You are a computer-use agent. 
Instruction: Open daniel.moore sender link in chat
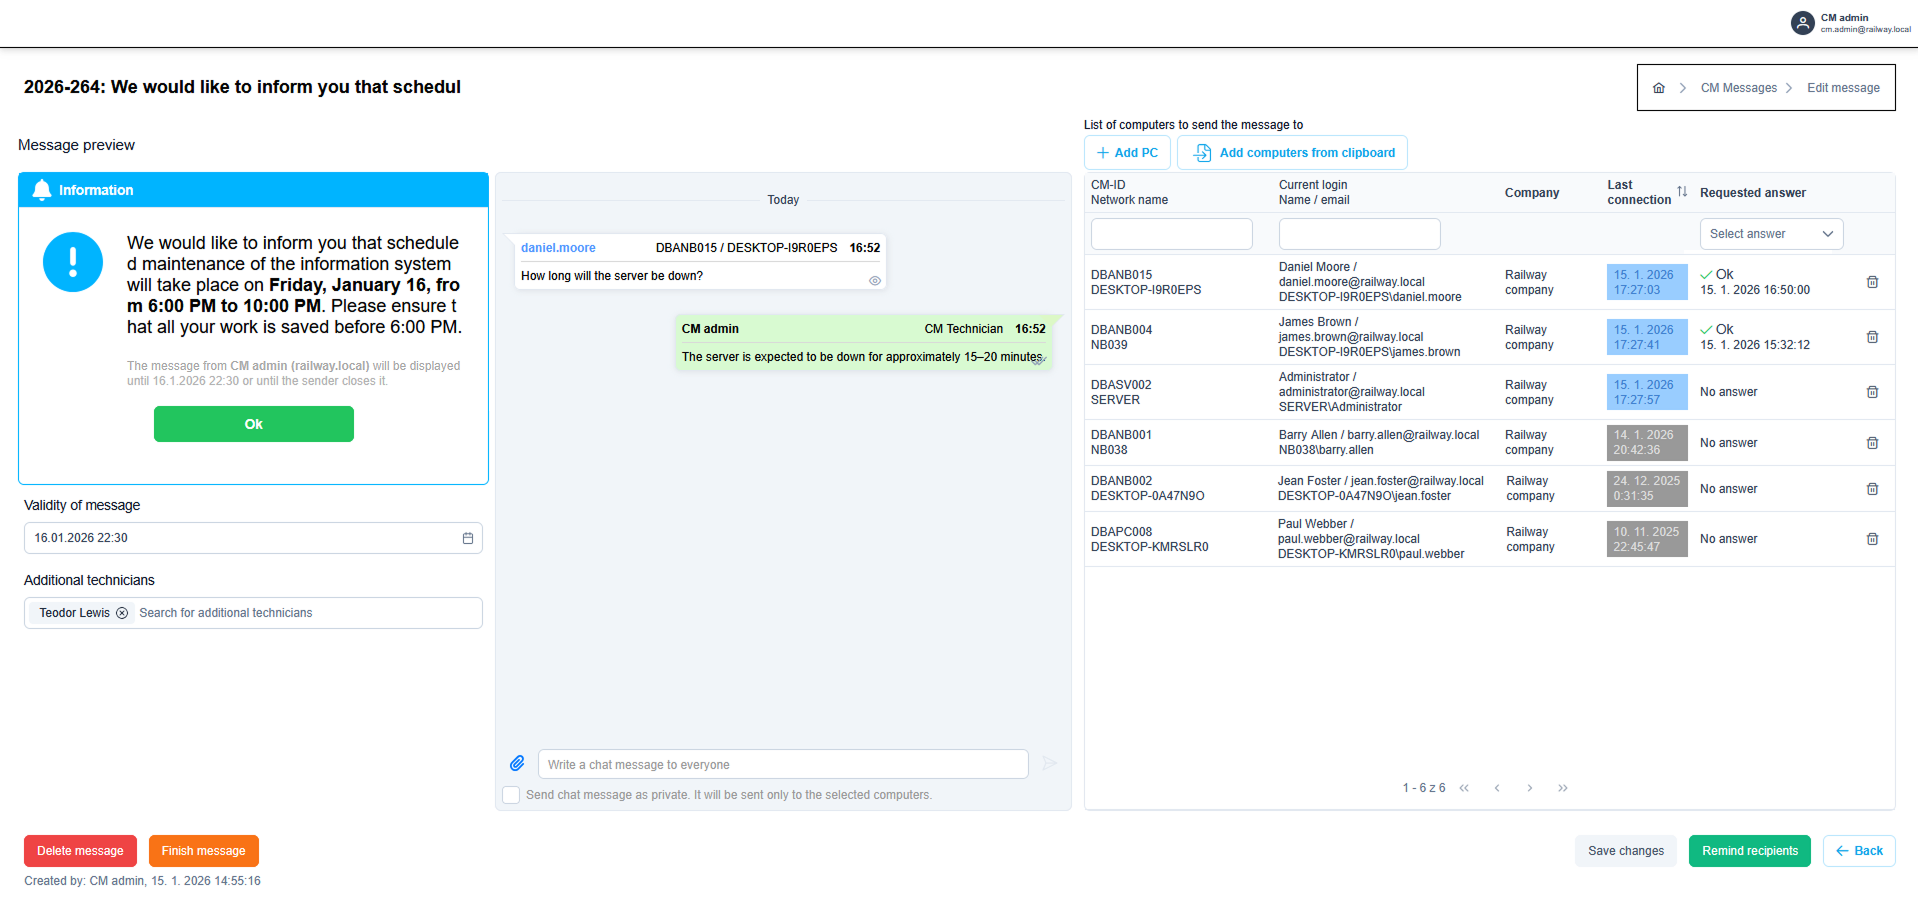click(558, 248)
